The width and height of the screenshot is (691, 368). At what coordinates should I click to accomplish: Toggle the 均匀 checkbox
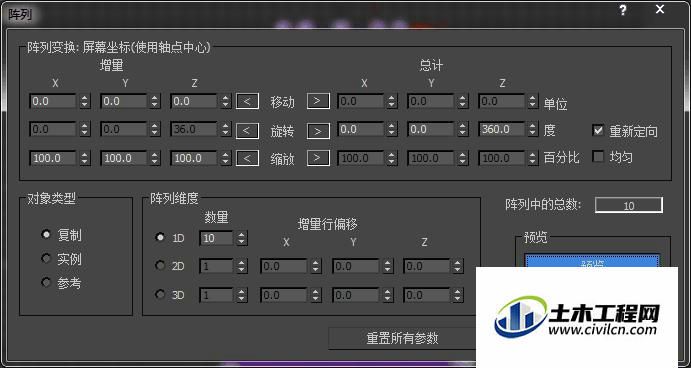coord(598,156)
